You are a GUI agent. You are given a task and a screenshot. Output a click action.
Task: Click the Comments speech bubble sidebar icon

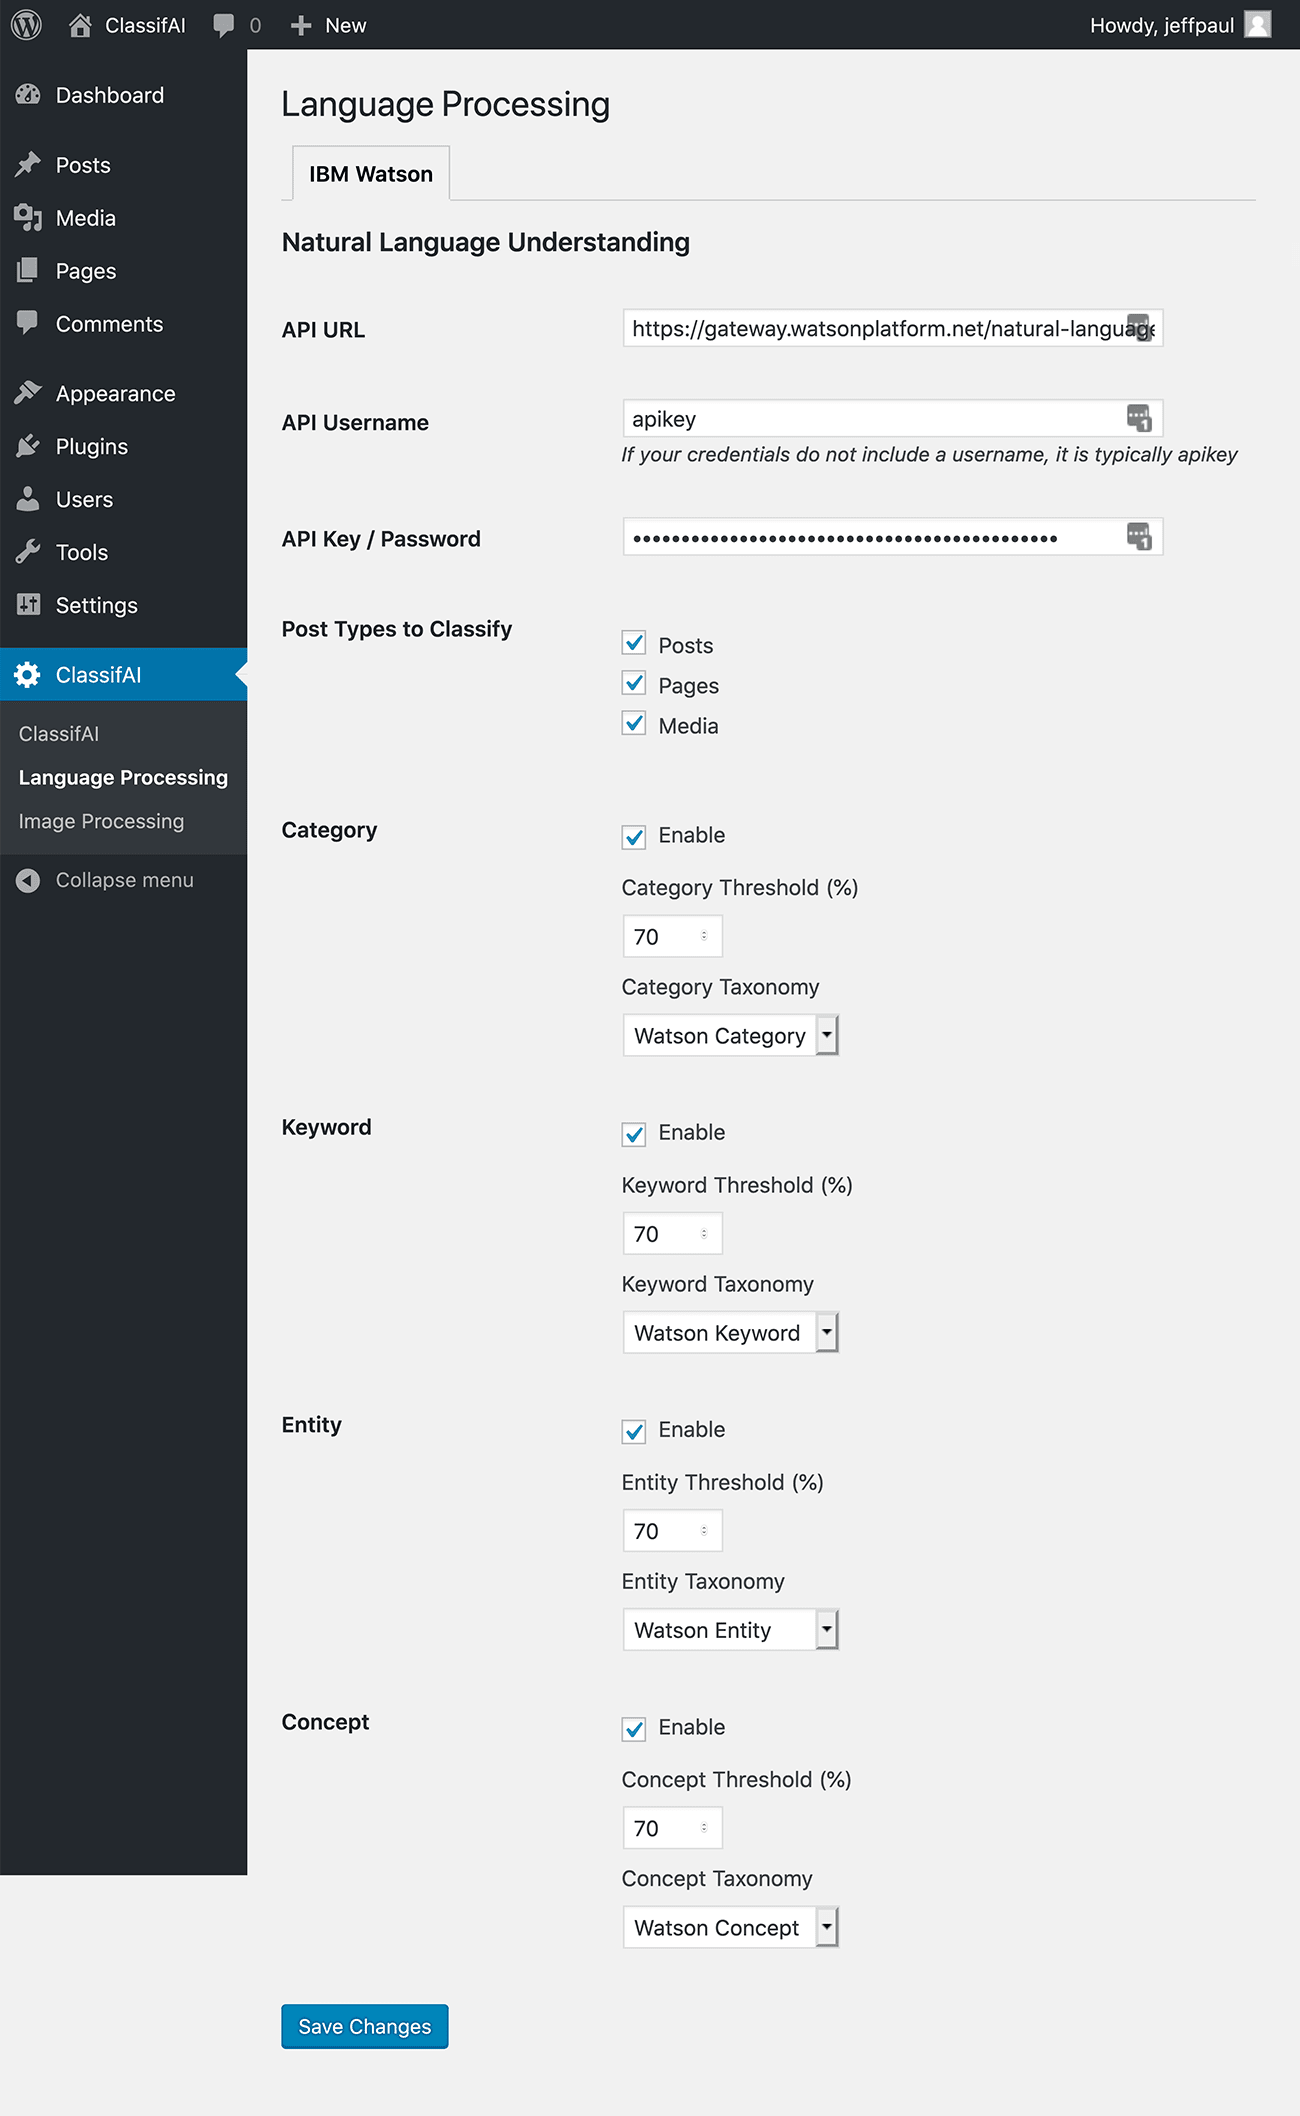tap(28, 323)
